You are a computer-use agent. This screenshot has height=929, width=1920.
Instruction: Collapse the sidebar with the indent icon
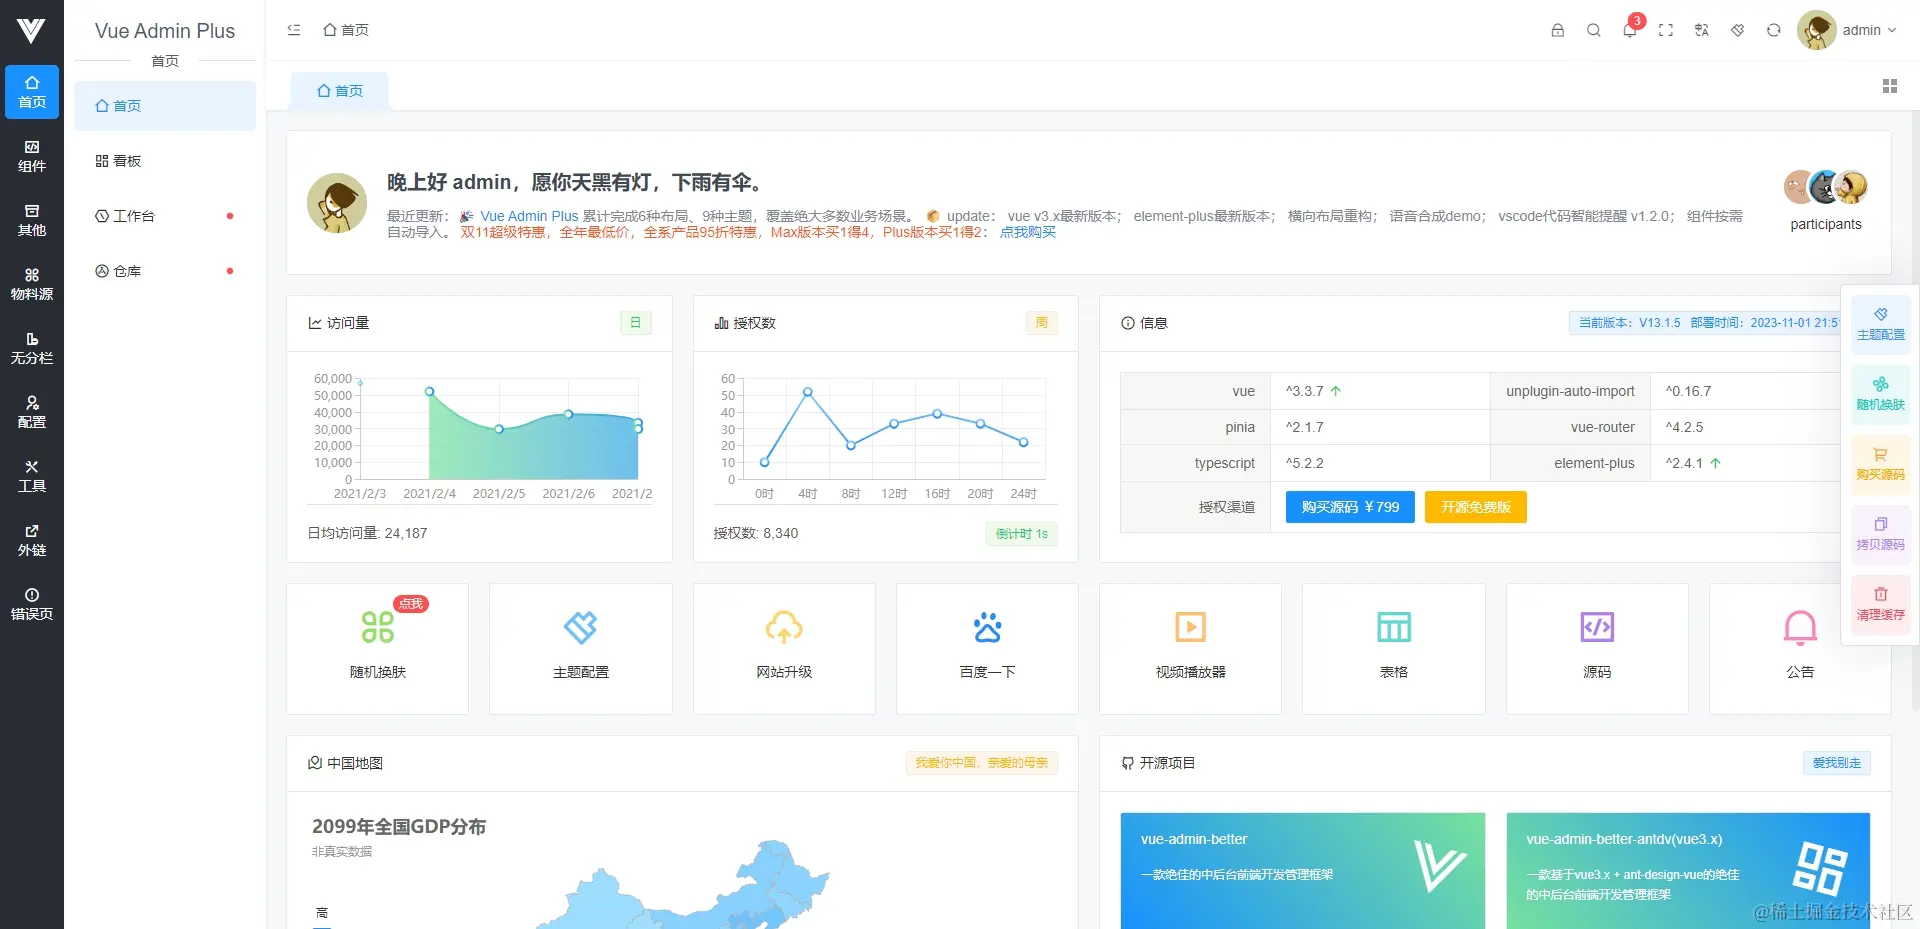point(293,30)
